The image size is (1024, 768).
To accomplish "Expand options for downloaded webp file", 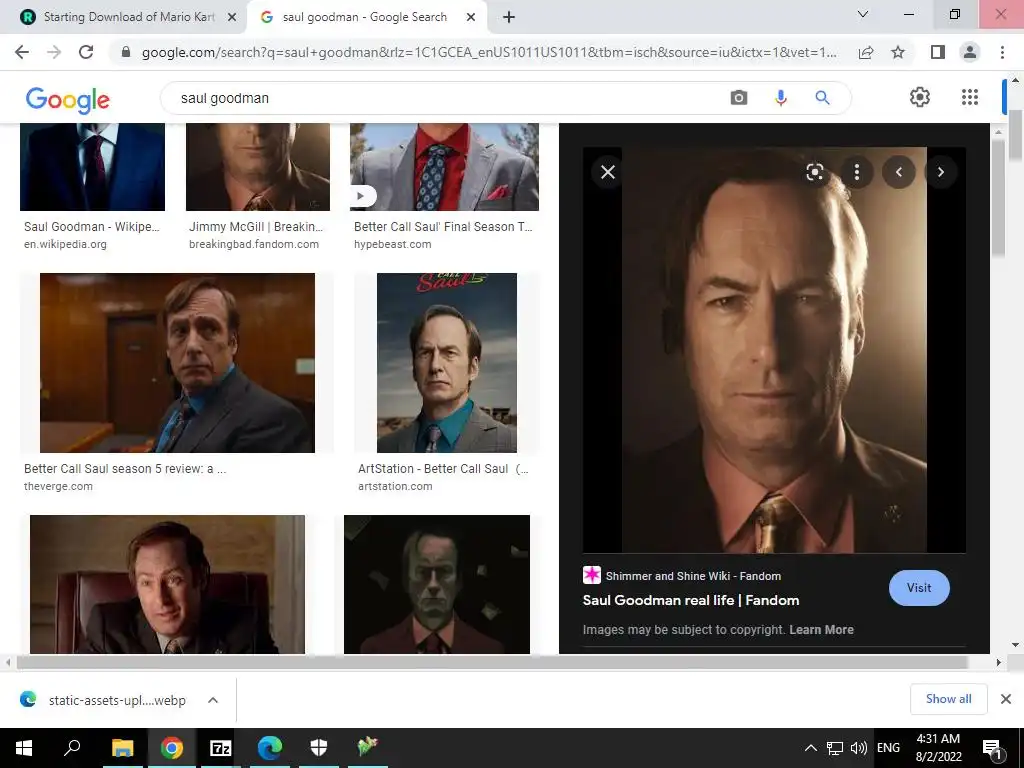I will (213, 700).
